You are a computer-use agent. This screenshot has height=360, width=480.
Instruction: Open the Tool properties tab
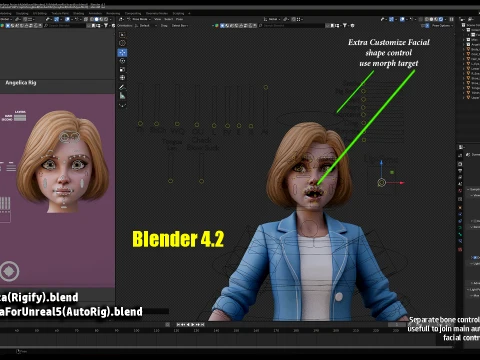pos(460,155)
